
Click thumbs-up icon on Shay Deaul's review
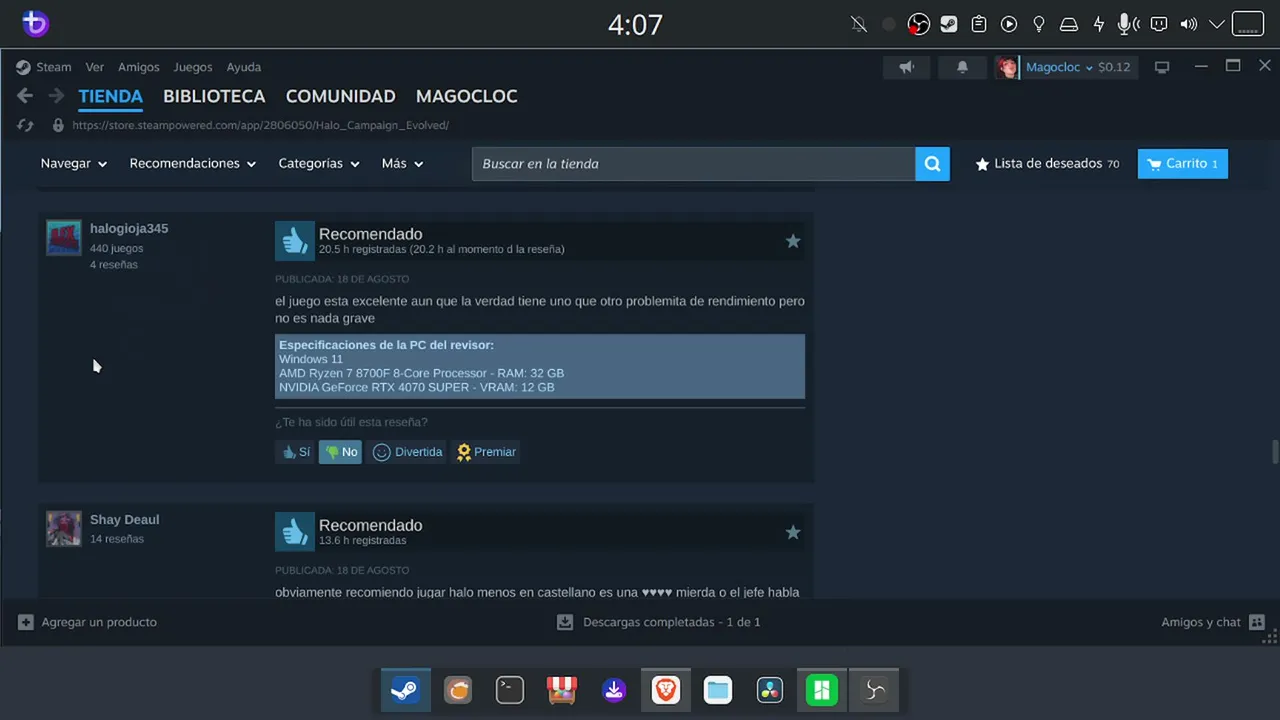coord(295,532)
